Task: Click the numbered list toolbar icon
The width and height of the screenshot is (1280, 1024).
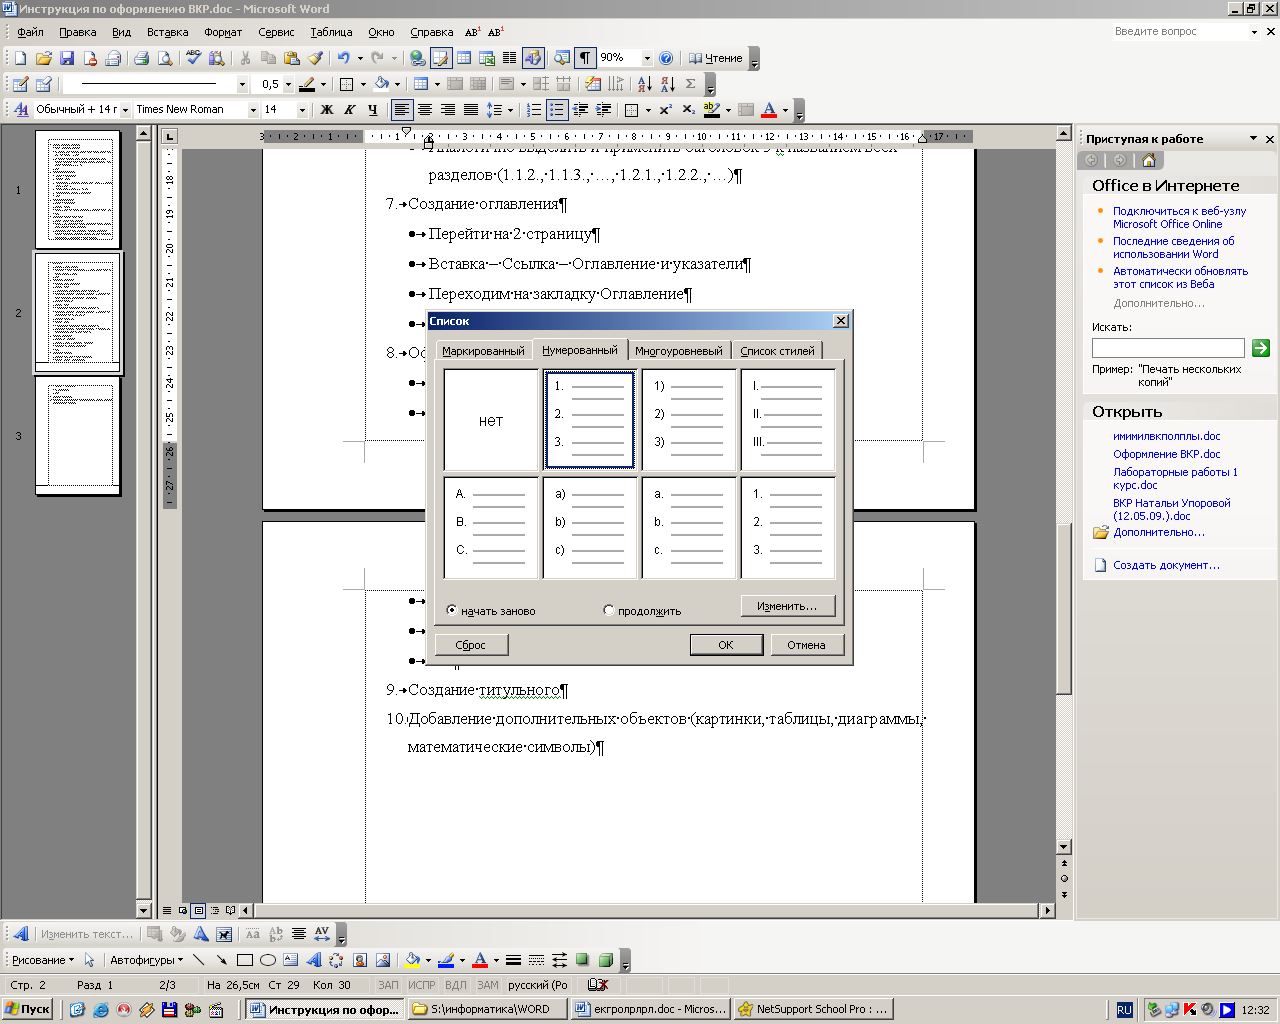Action: tap(534, 110)
